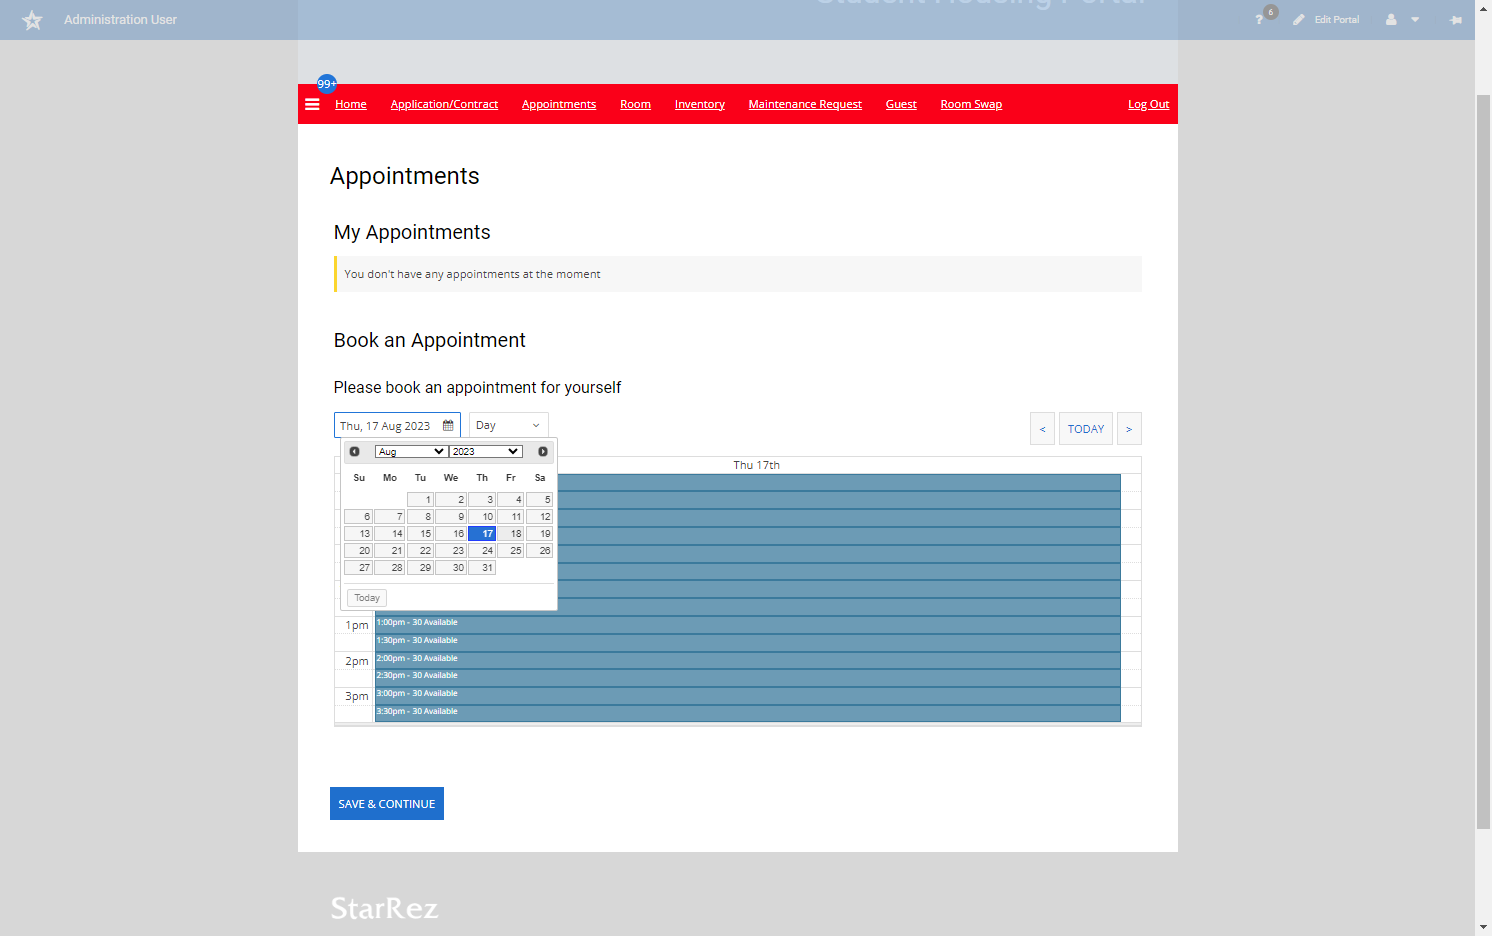Open the Guest menu item

click(901, 104)
